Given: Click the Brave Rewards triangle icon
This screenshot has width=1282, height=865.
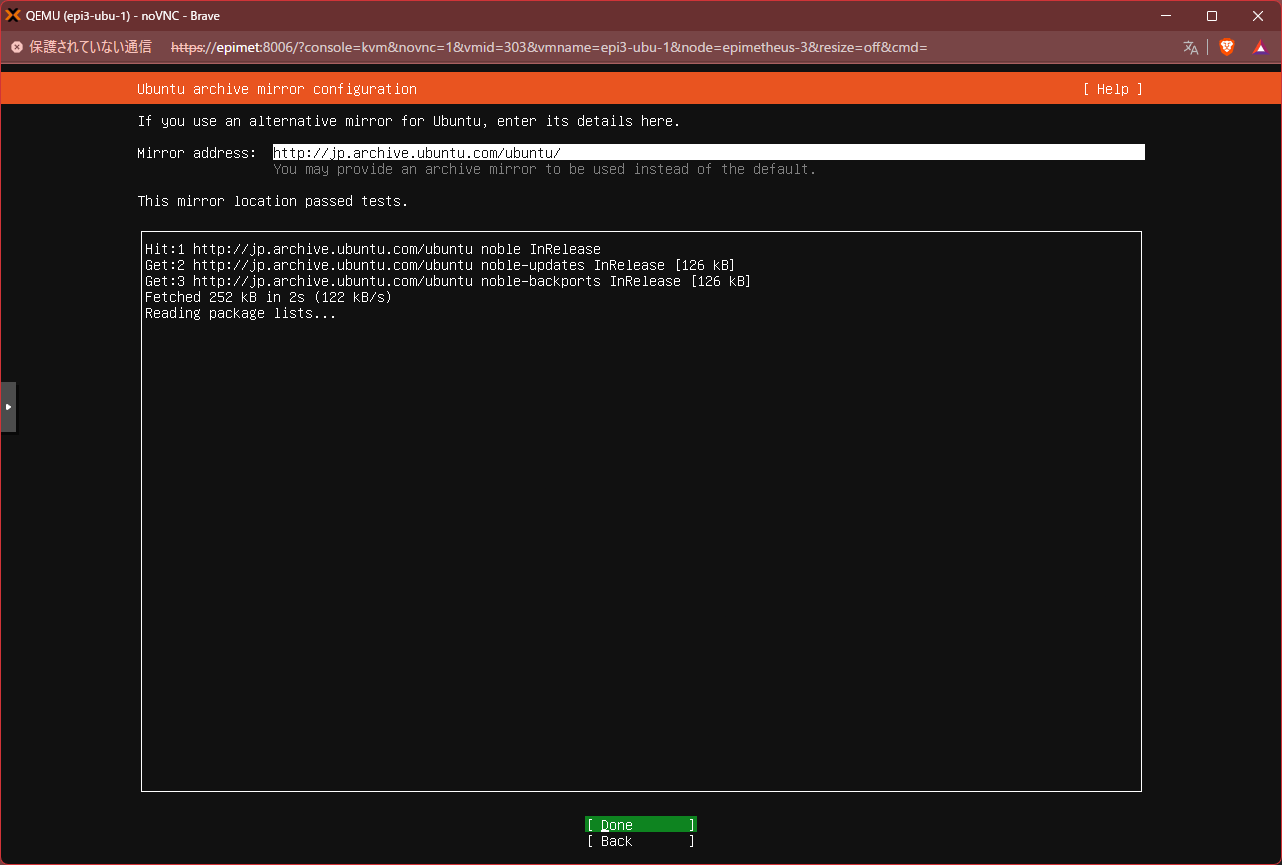Looking at the screenshot, I should click(1260, 47).
